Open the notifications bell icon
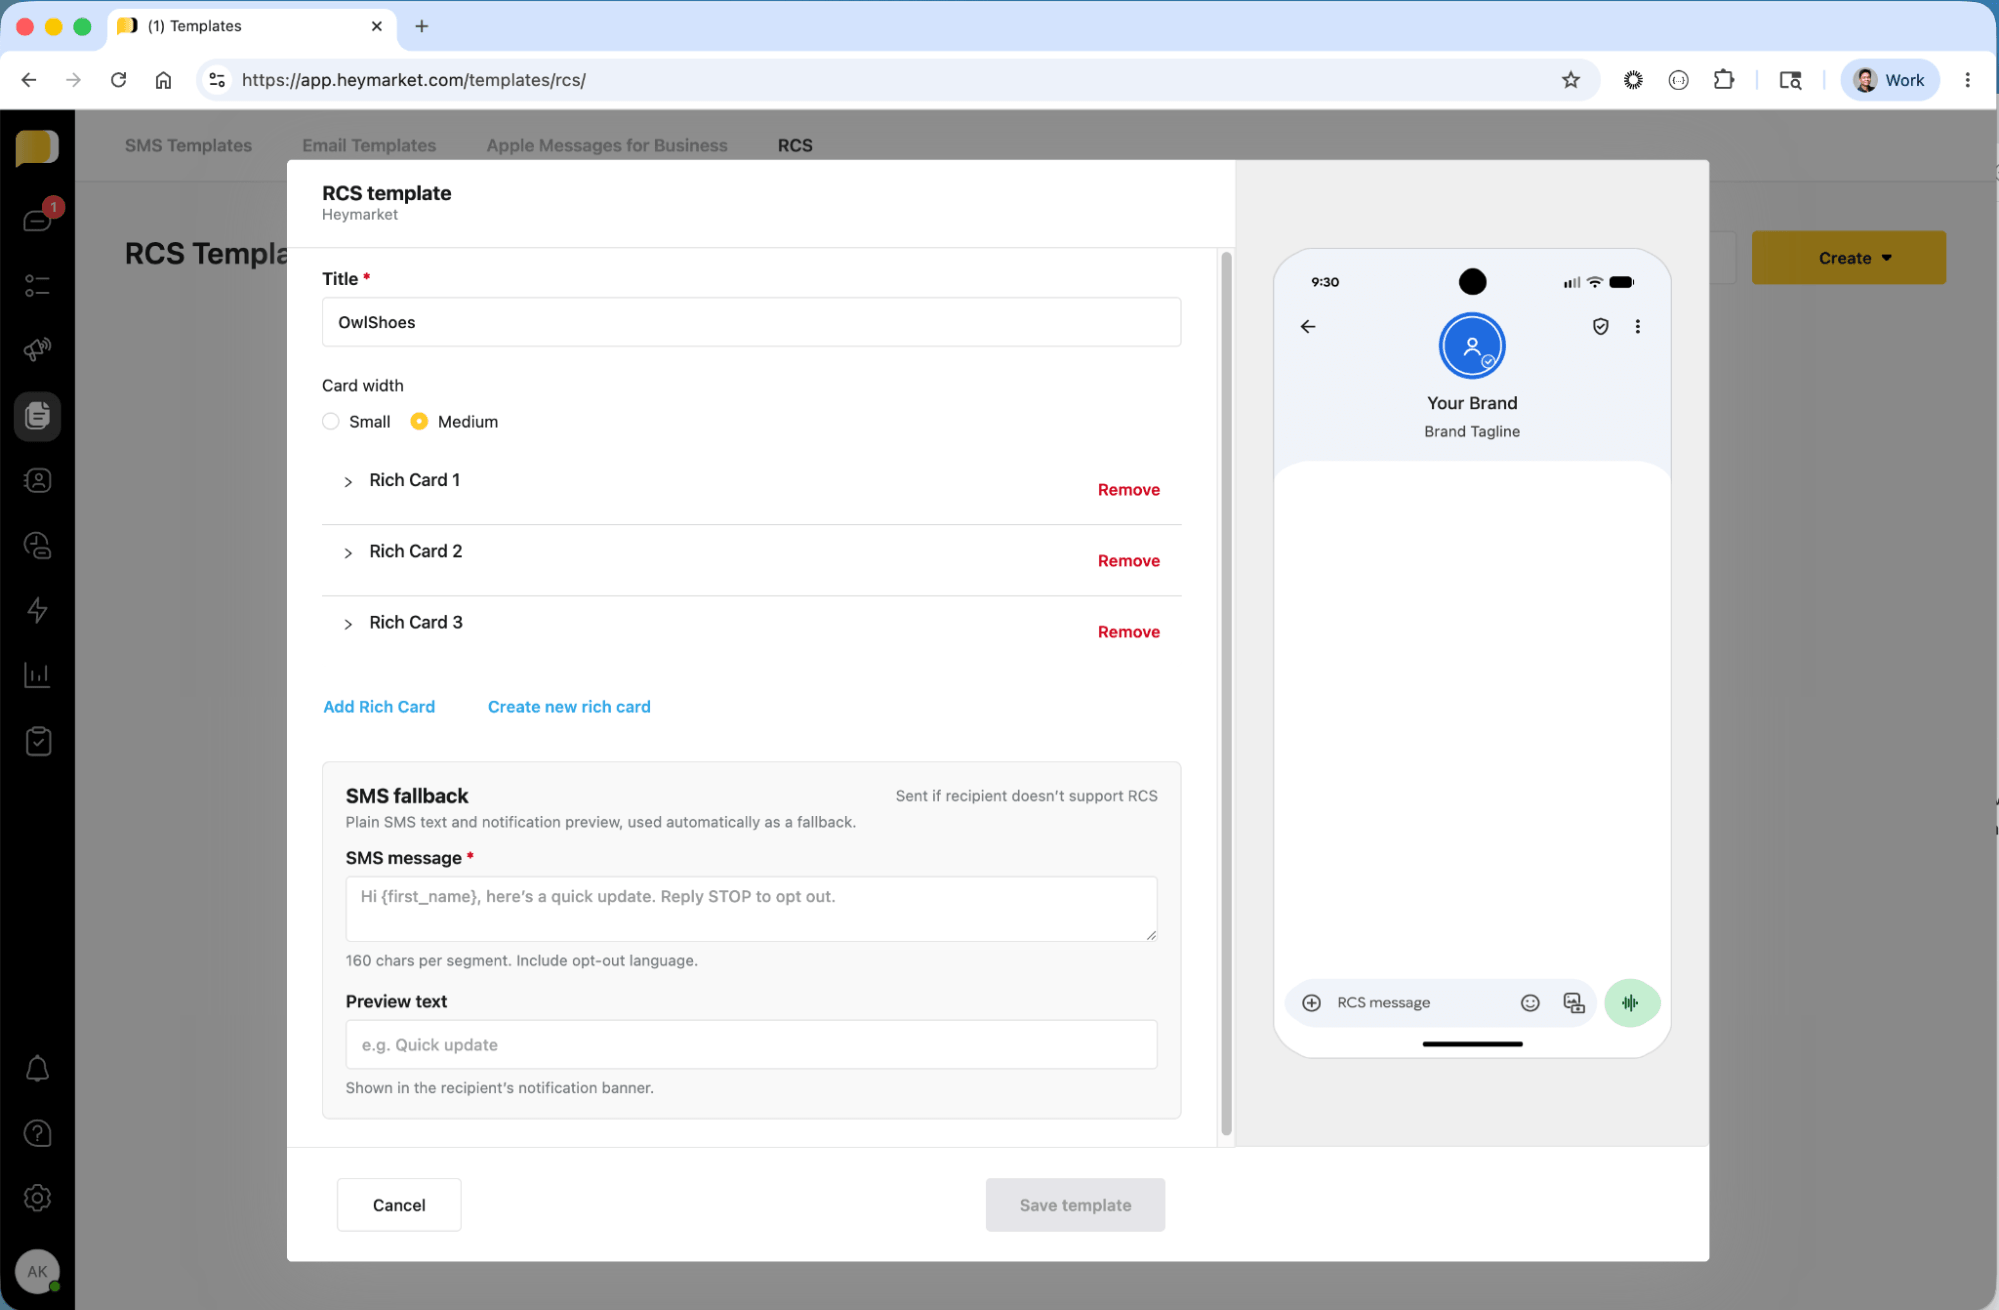1999x1310 pixels. tap(38, 1069)
